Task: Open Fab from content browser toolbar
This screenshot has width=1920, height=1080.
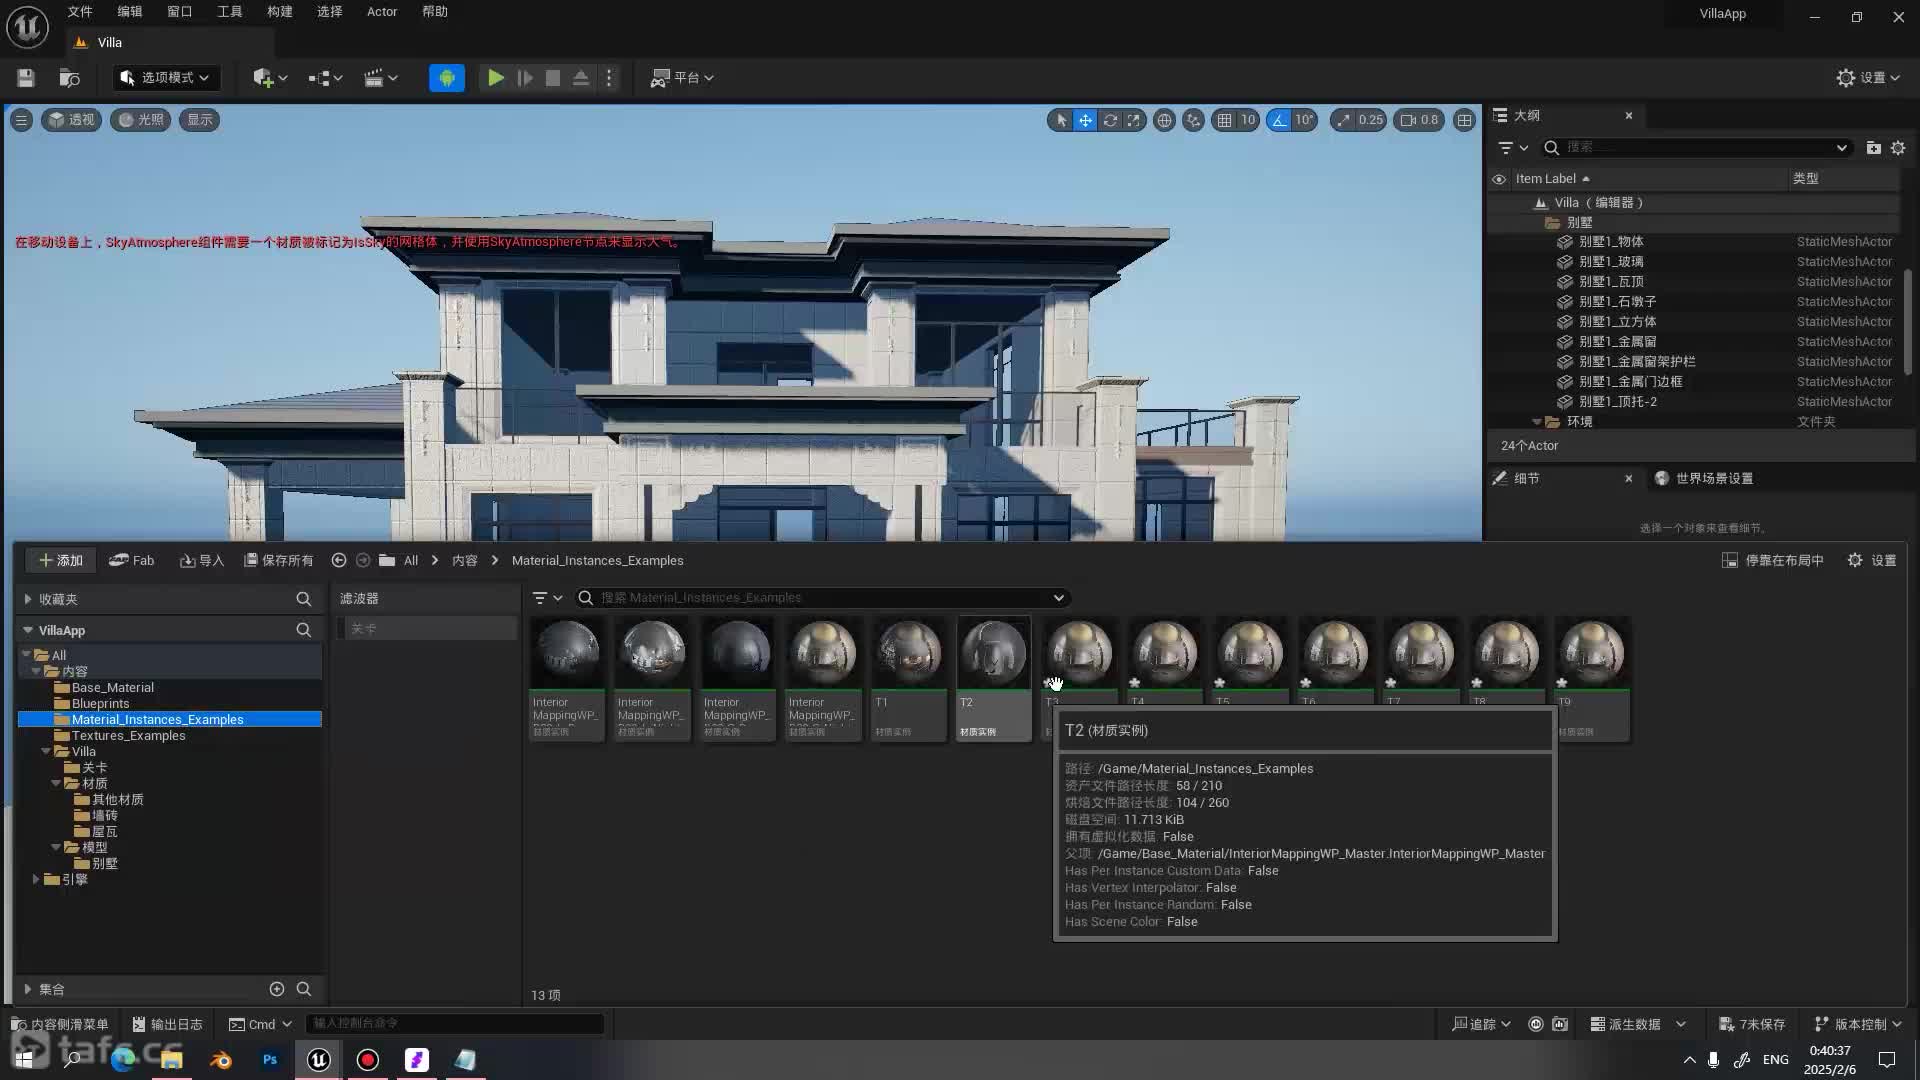Action: click(x=132, y=561)
